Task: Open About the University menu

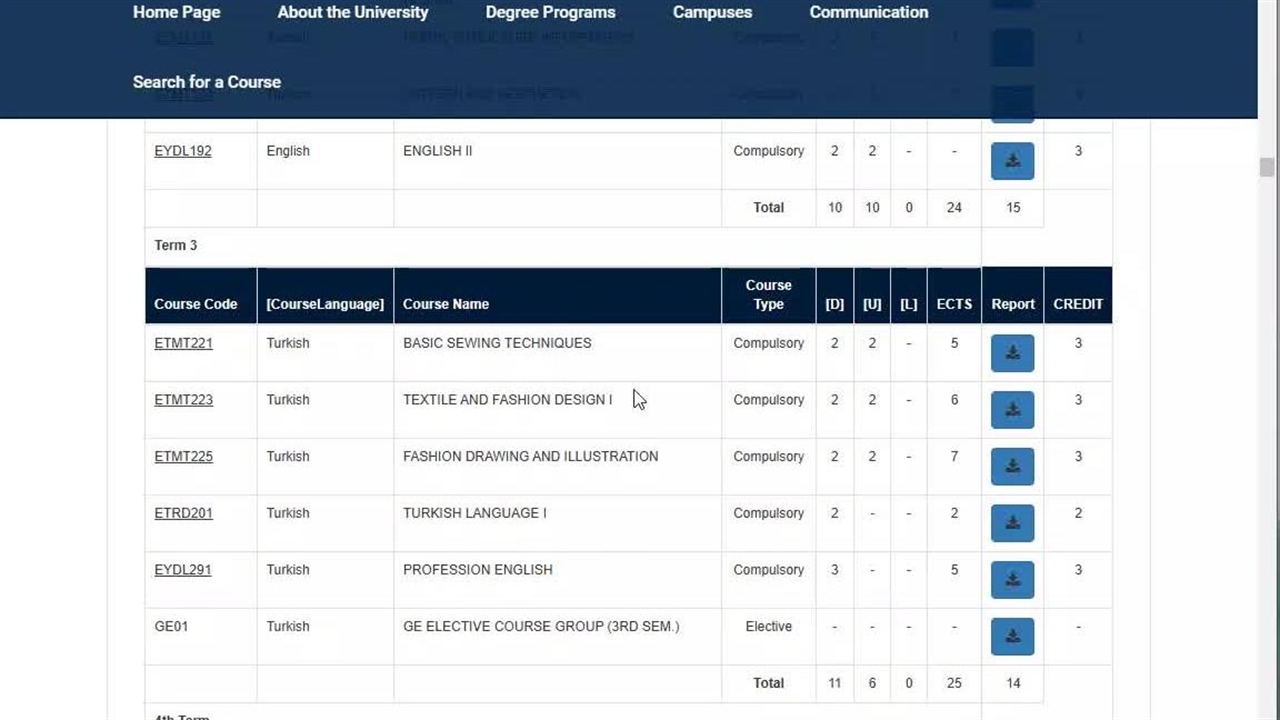Action: tap(352, 12)
